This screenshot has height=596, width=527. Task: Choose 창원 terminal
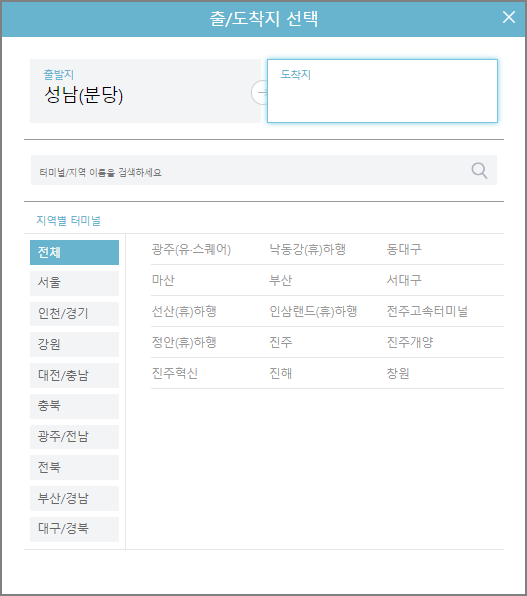[x=398, y=373]
